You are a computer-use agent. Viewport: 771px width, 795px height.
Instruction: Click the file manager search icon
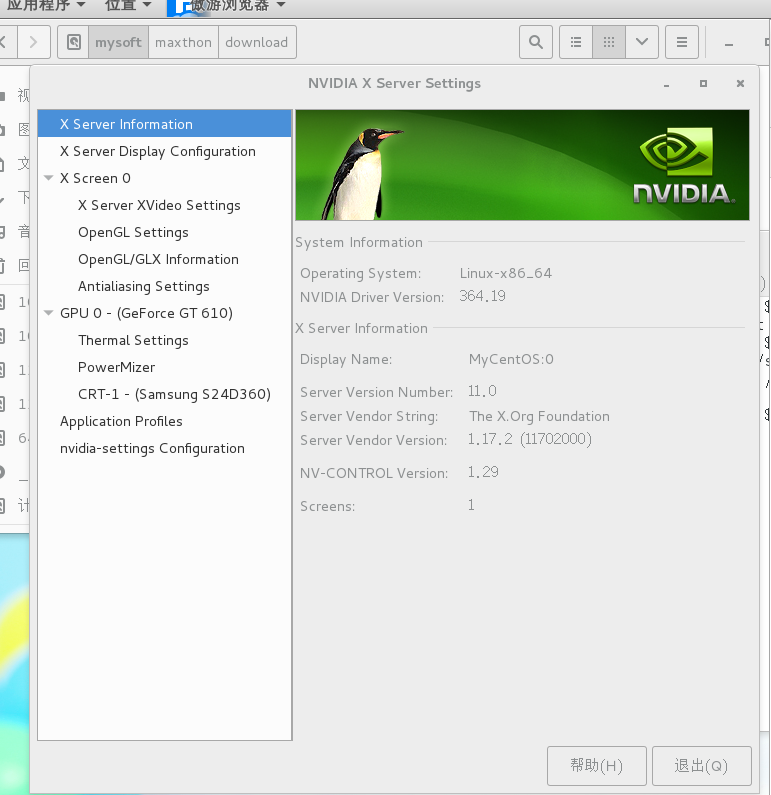pyautogui.click(x=536, y=42)
